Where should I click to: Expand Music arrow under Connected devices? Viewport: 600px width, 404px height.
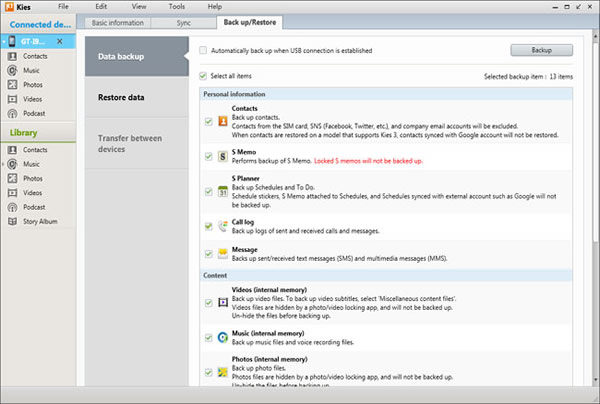point(5,72)
